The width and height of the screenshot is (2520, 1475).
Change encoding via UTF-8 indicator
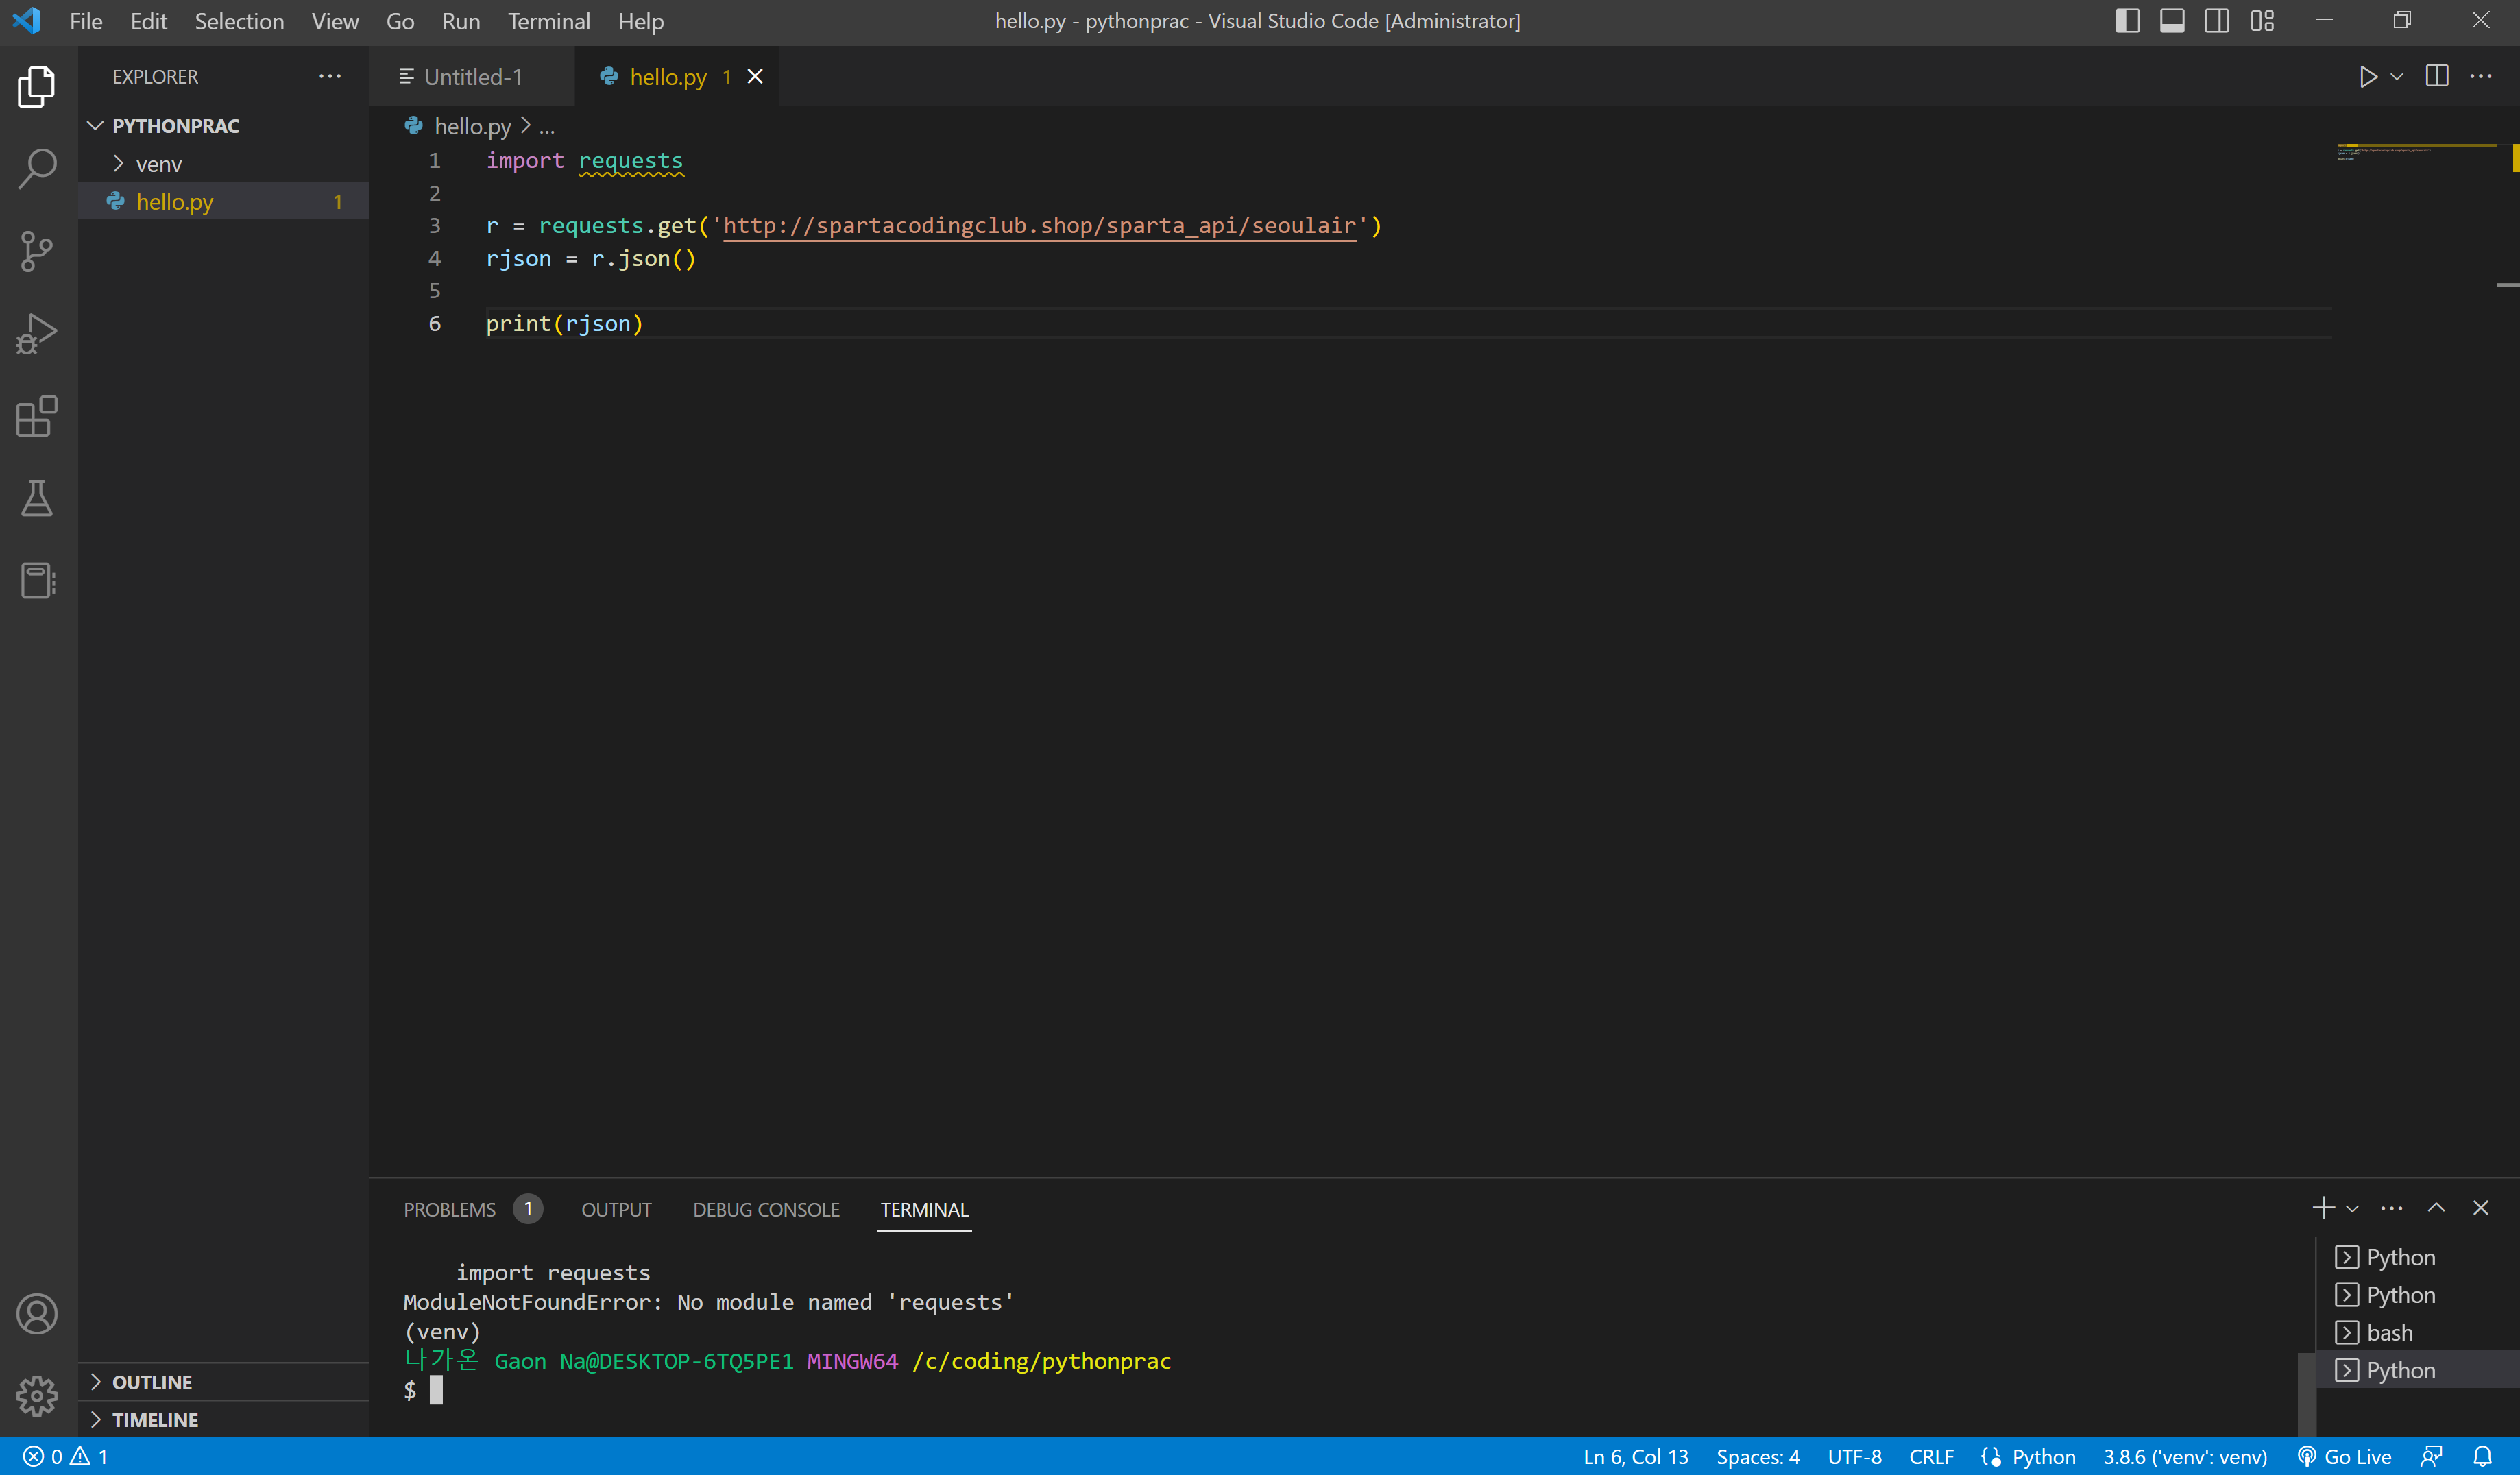pyautogui.click(x=1854, y=1457)
